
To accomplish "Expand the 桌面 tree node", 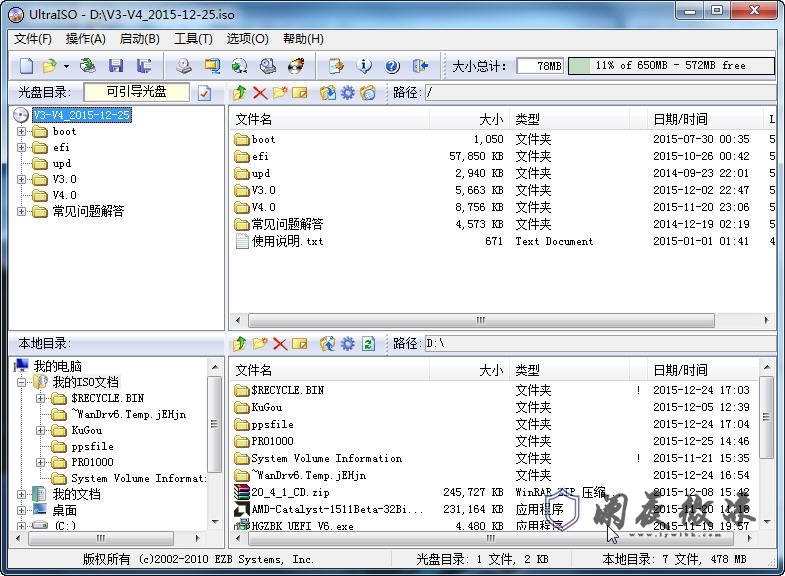I will click(21, 511).
